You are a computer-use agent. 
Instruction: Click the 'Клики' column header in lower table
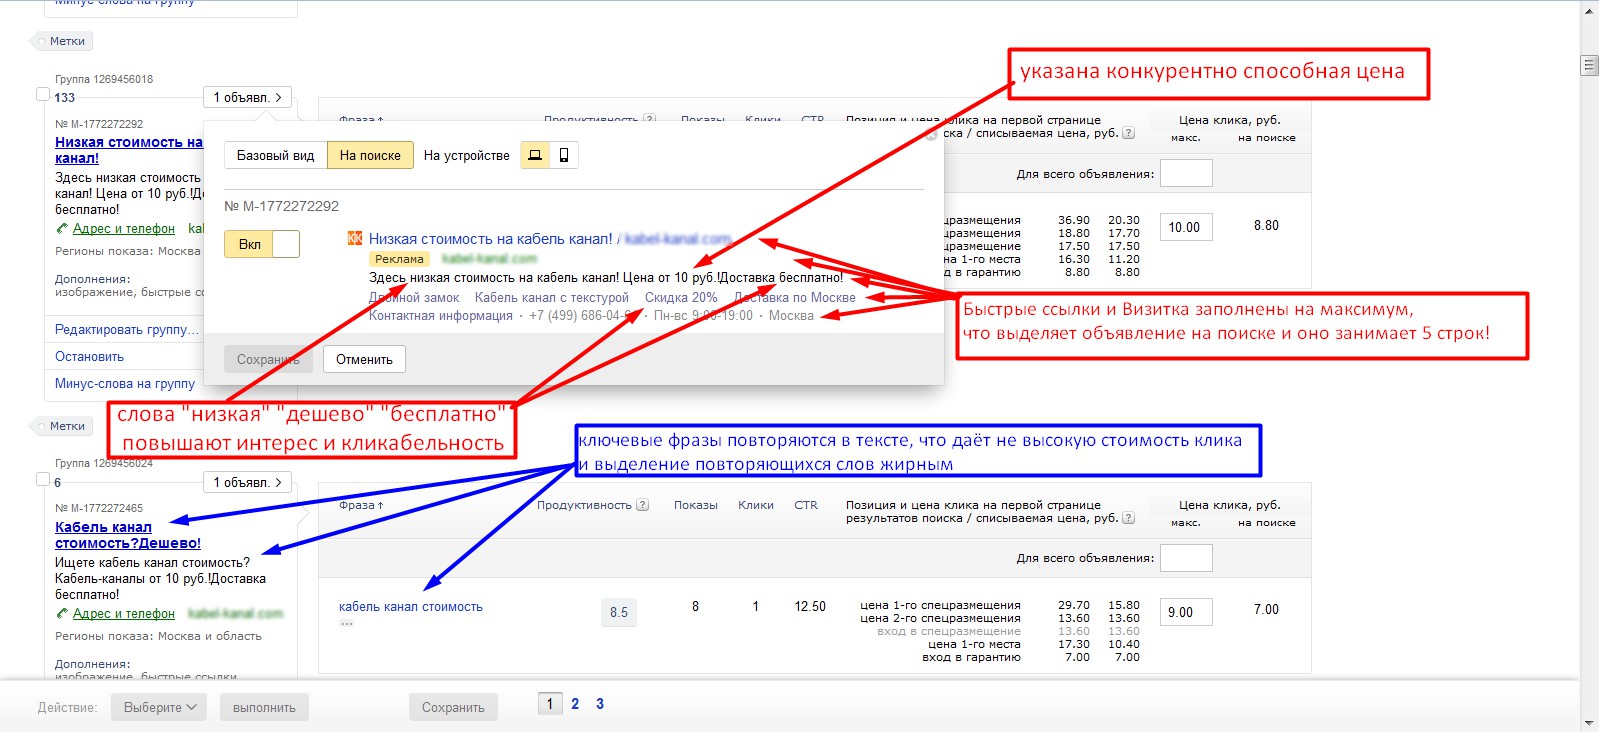pos(756,505)
